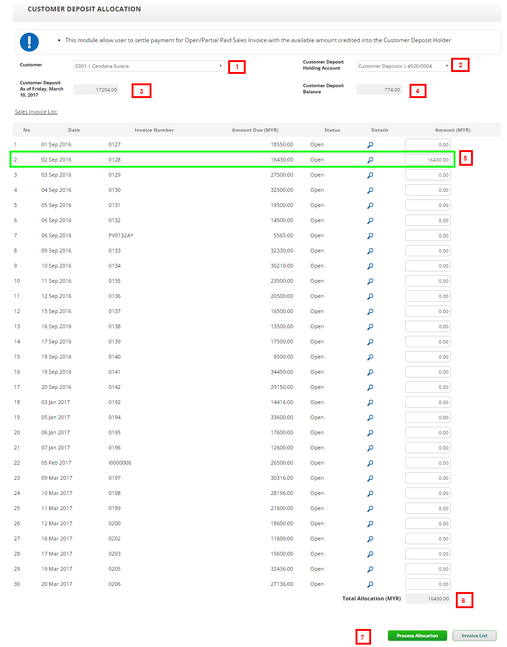Click the Customer Deposit Balance field
This screenshot has width=507, height=647.
click(x=379, y=90)
